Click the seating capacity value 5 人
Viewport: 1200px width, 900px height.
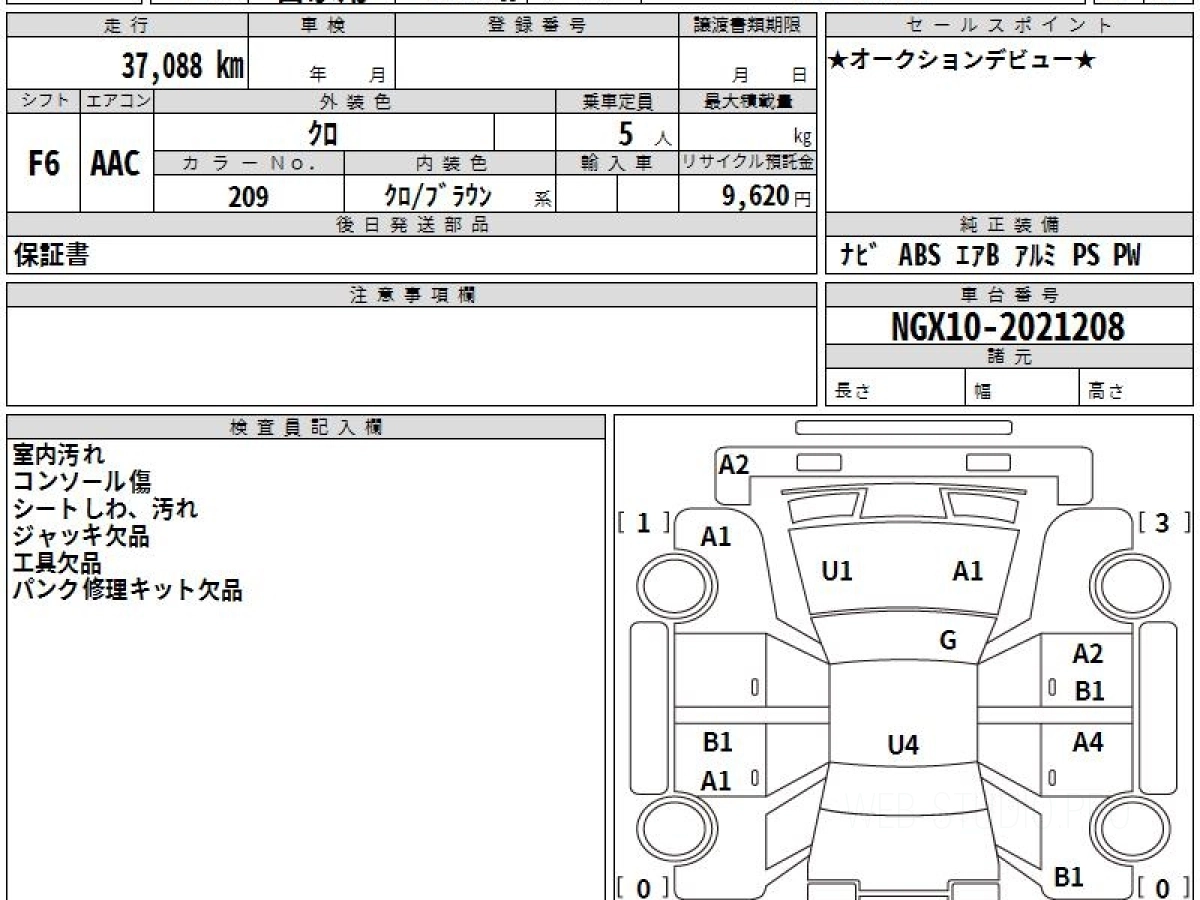click(x=643, y=134)
